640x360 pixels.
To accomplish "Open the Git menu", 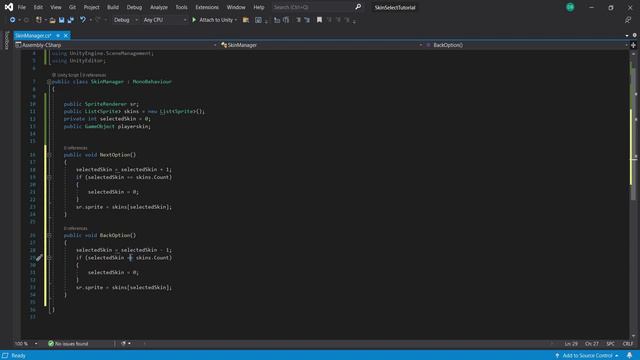I will [72, 7].
